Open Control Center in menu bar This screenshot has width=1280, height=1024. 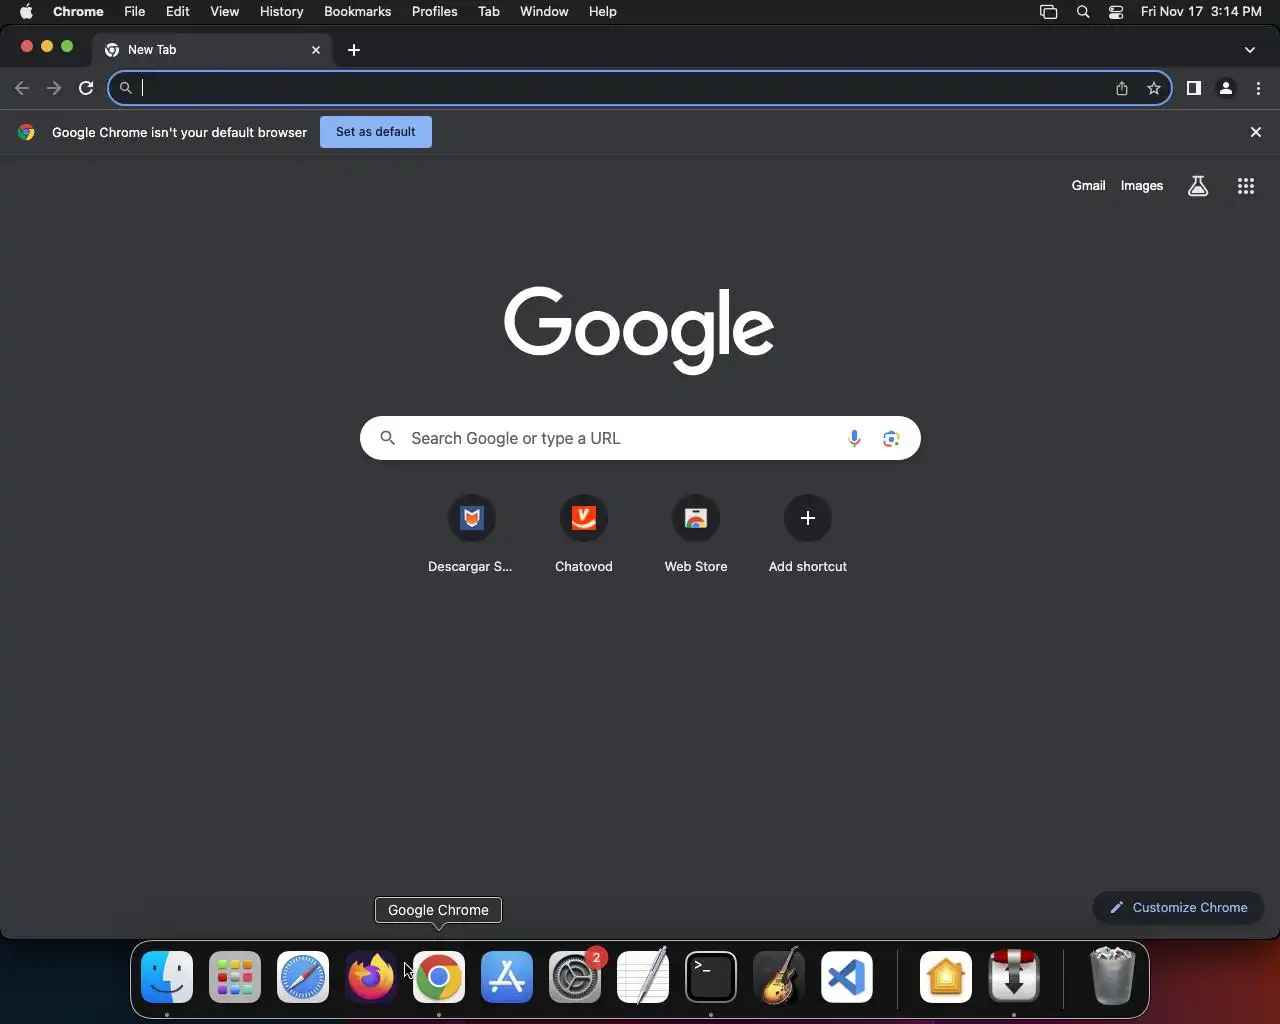[x=1116, y=12]
